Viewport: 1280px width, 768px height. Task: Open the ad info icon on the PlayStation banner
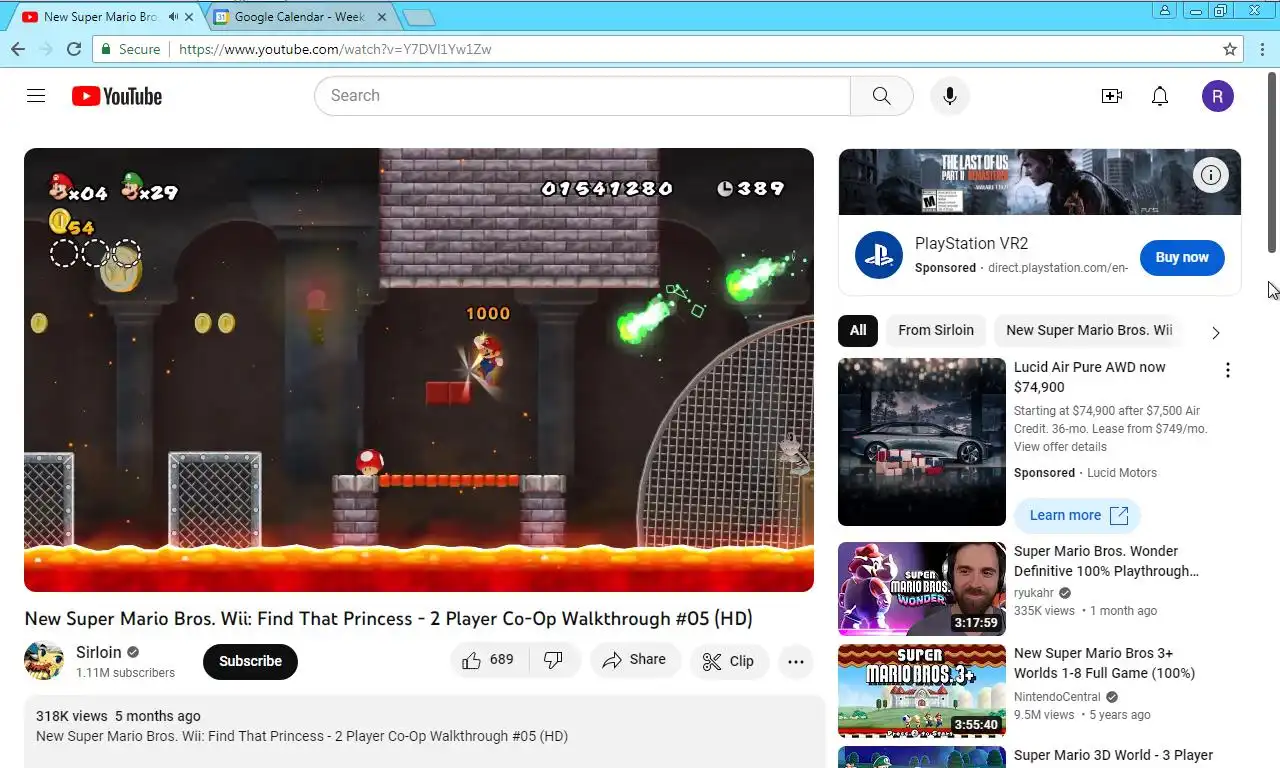point(1211,176)
